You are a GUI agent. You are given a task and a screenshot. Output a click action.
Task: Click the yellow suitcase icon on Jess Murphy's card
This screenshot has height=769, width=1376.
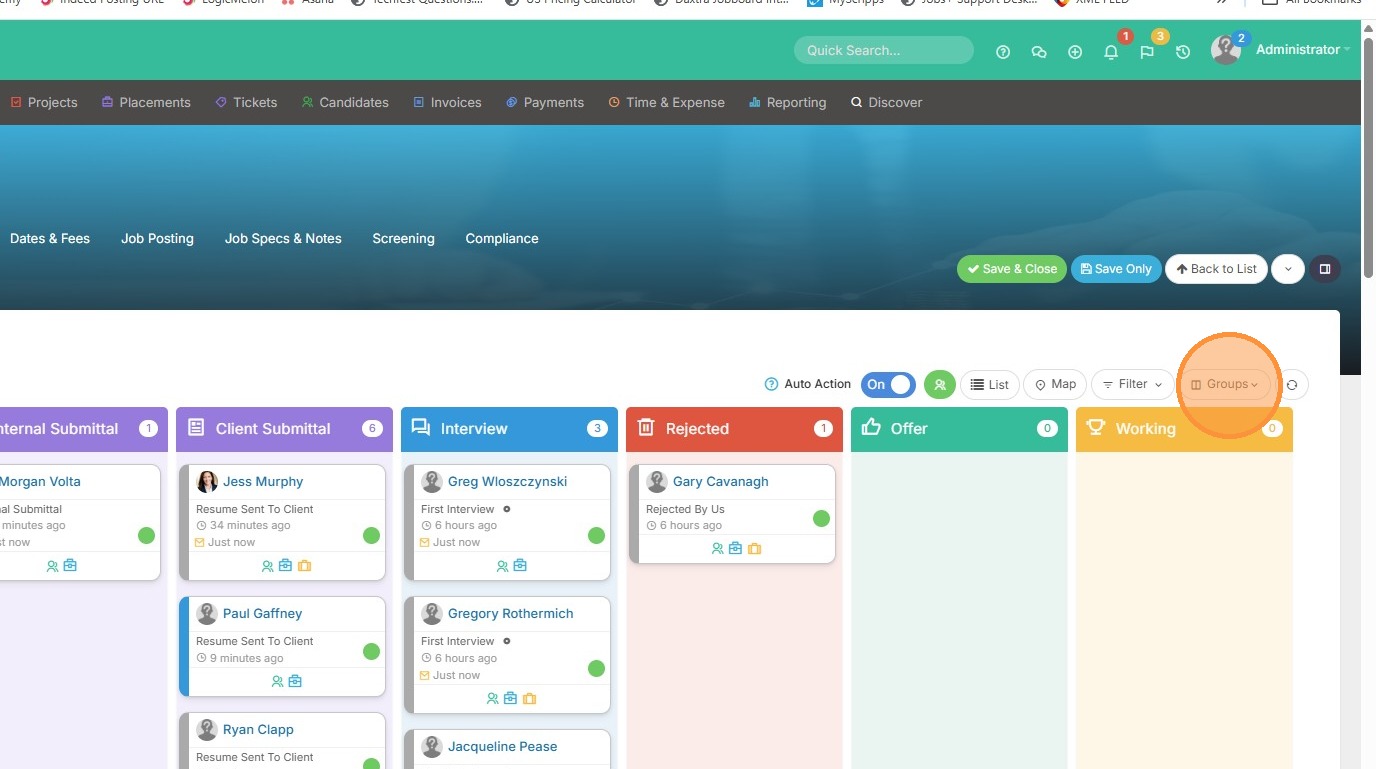point(305,566)
